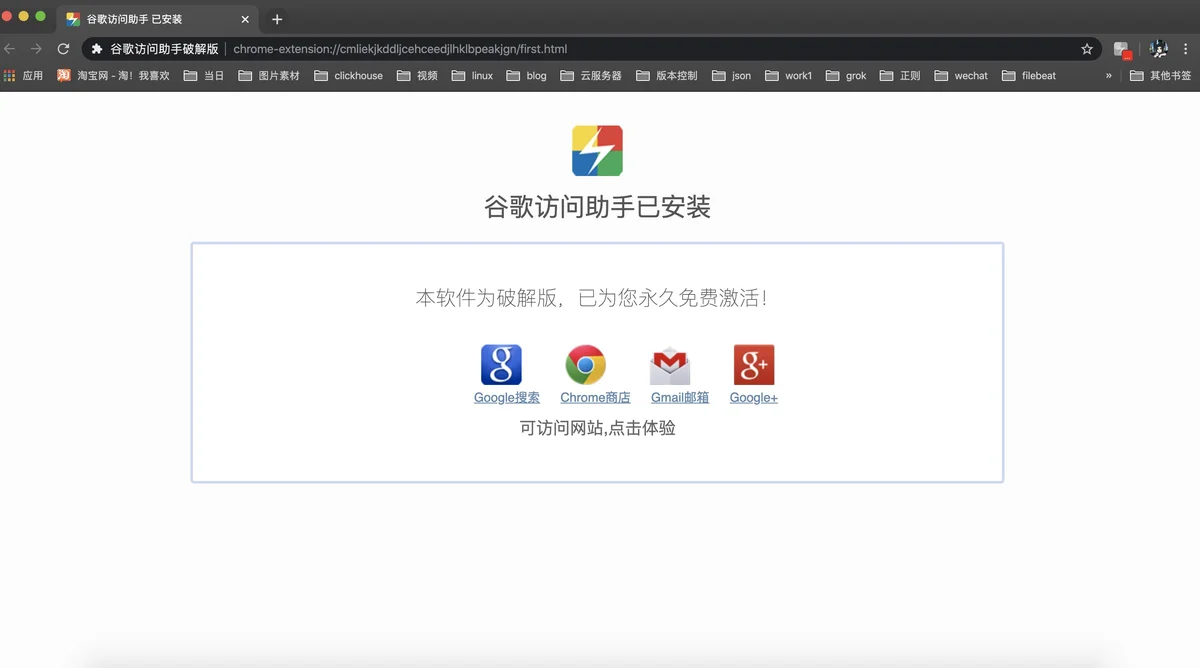Screen dimensions: 1200x668
Task: Open the blog bookmark folder
Action: pyautogui.click(x=527, y=76)
